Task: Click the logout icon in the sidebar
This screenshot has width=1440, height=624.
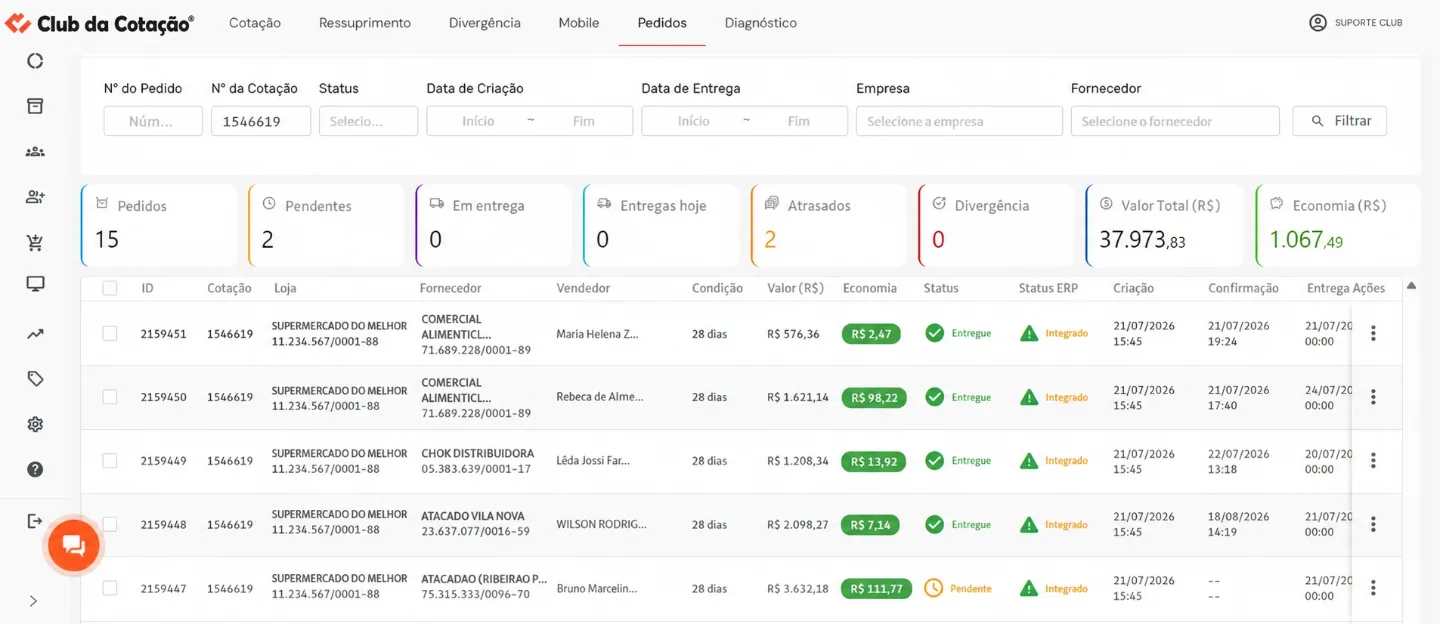Action: (x=35, y=521)
